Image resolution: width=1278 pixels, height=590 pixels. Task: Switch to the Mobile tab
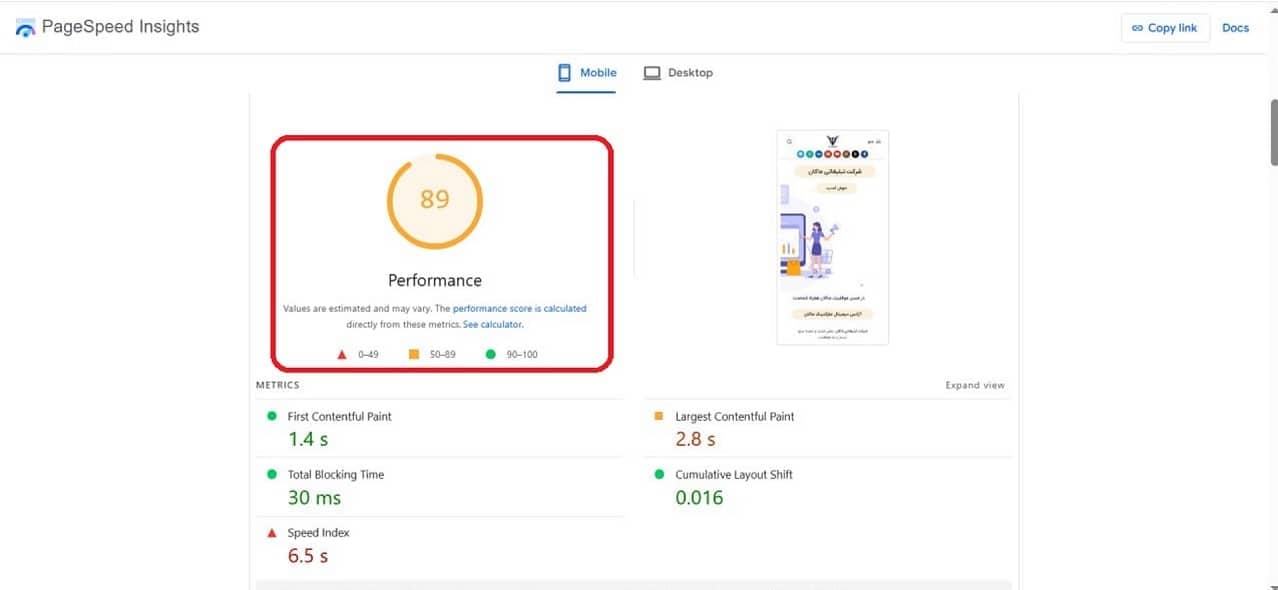tap(587, 72)
